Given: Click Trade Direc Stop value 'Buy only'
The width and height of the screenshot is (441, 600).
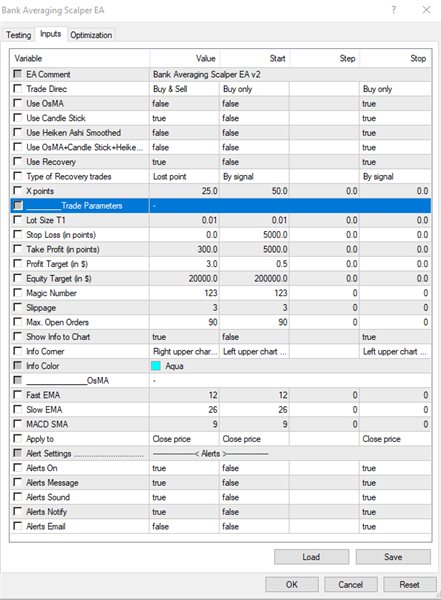Looking at the screenshot, I should (395, 89).
